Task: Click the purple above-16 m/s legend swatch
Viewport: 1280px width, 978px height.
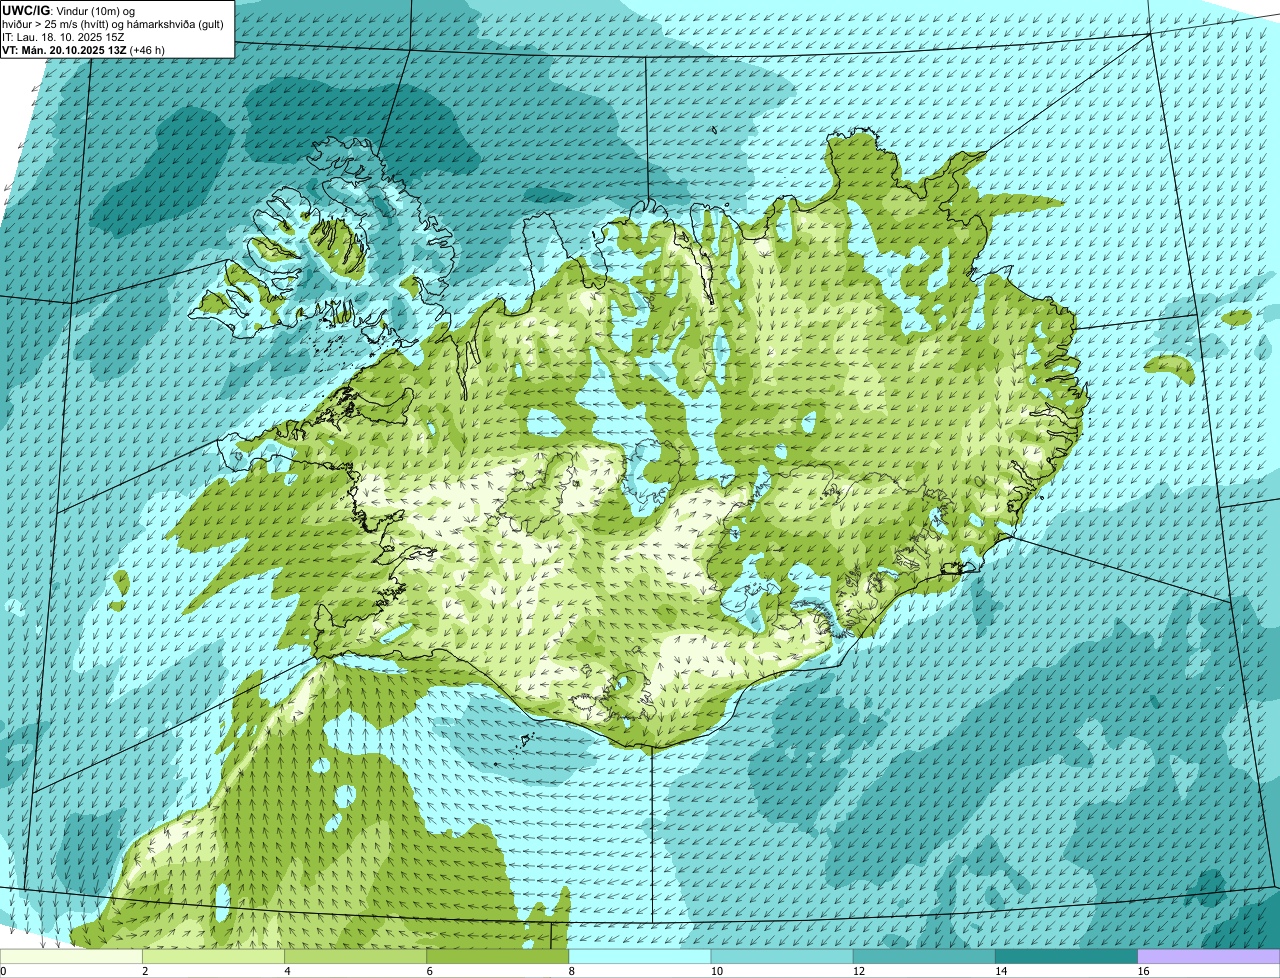Action: (1209, 956)
